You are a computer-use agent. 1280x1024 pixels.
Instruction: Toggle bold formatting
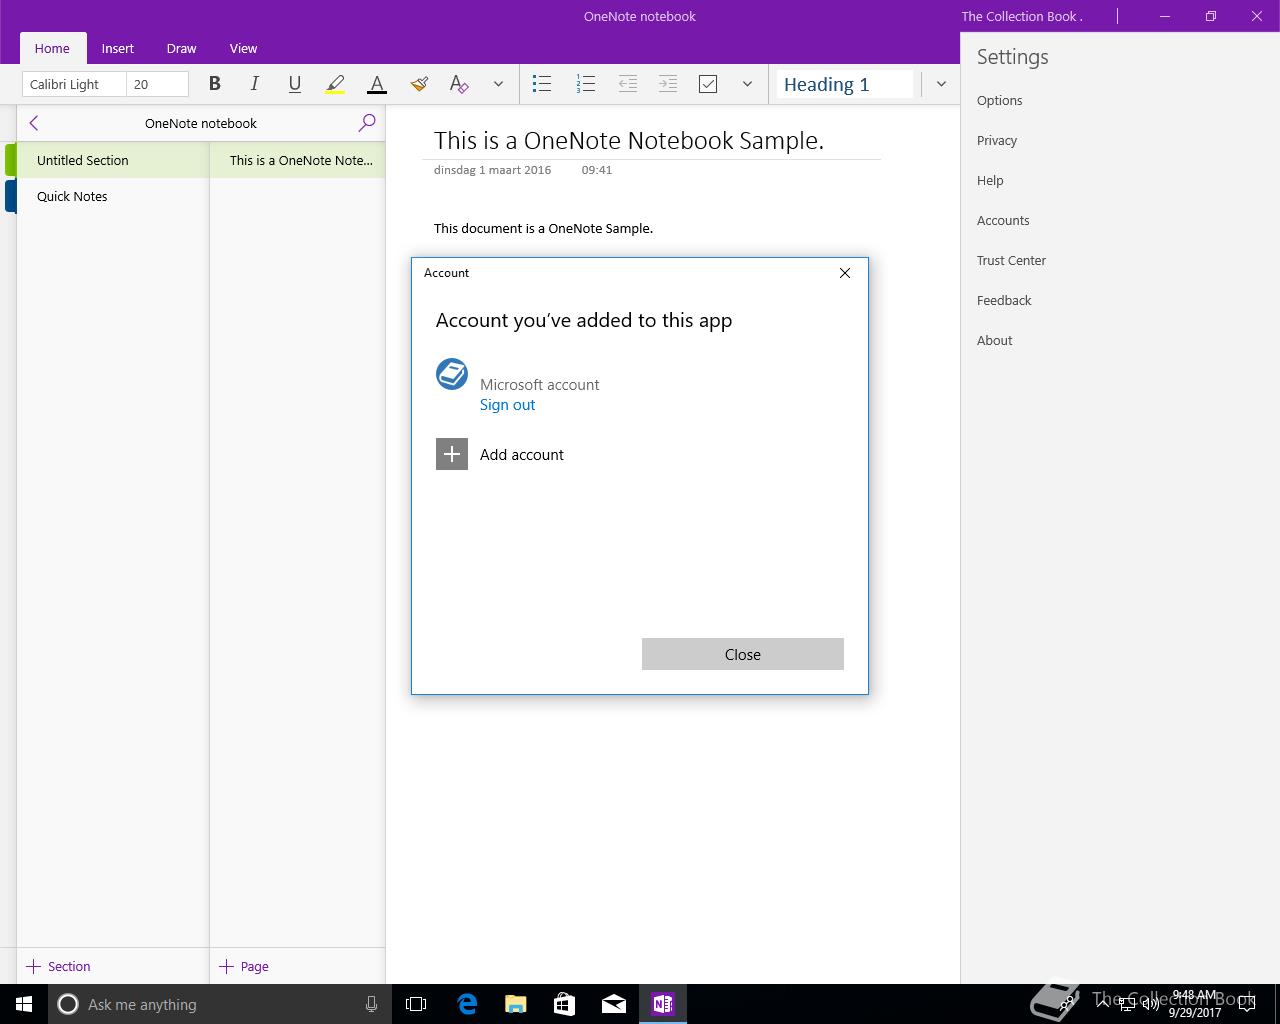click(214, 84)
